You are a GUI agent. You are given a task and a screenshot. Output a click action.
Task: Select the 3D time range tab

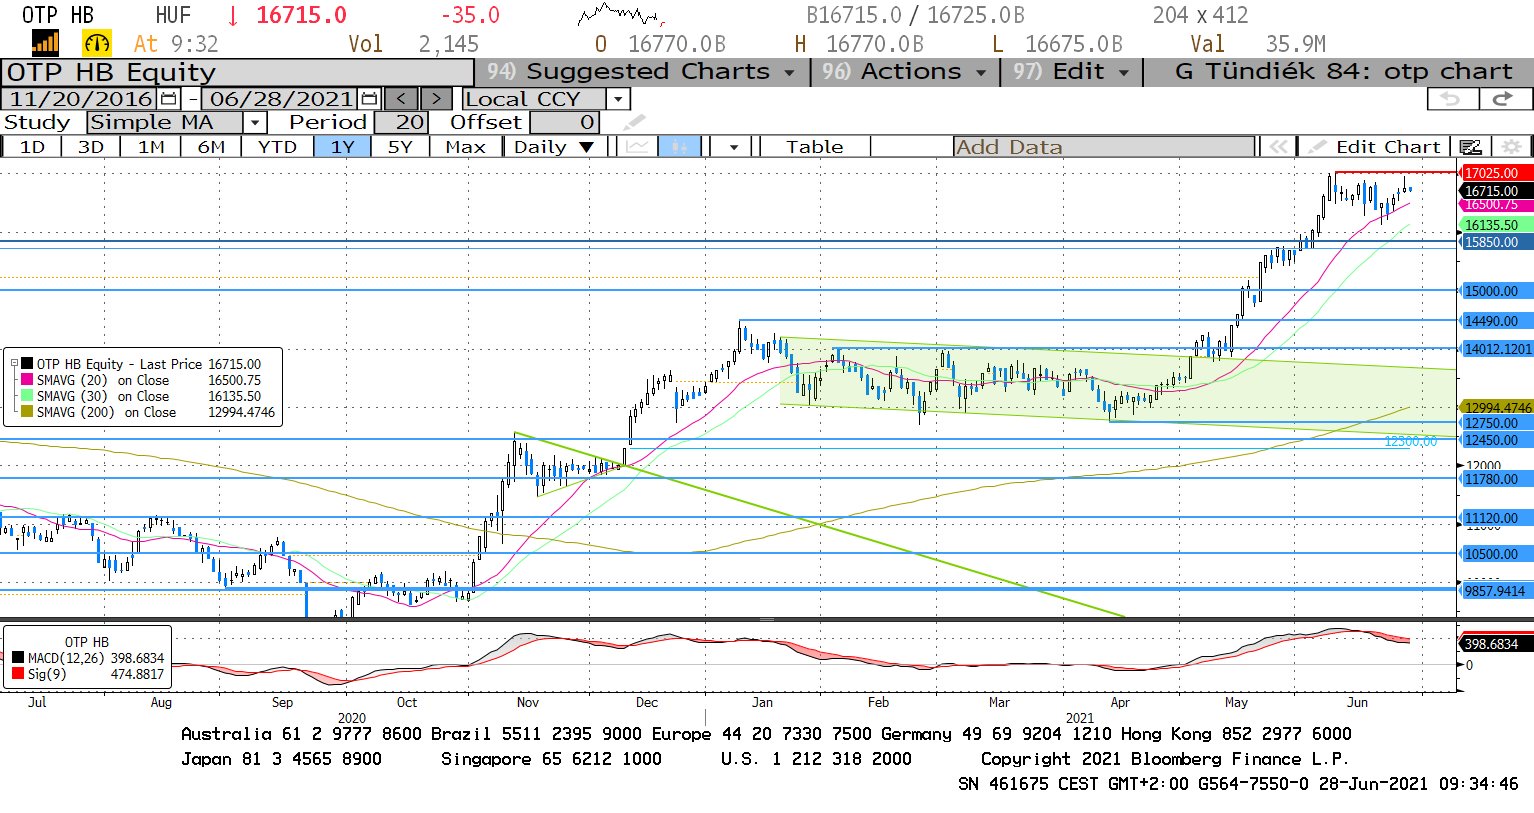coord(91,147)
